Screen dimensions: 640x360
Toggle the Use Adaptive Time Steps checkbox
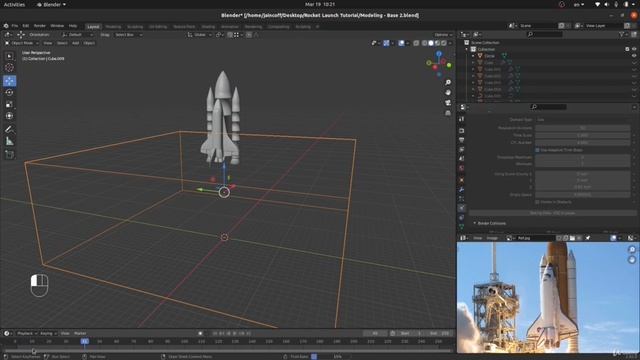click(537, 150)
